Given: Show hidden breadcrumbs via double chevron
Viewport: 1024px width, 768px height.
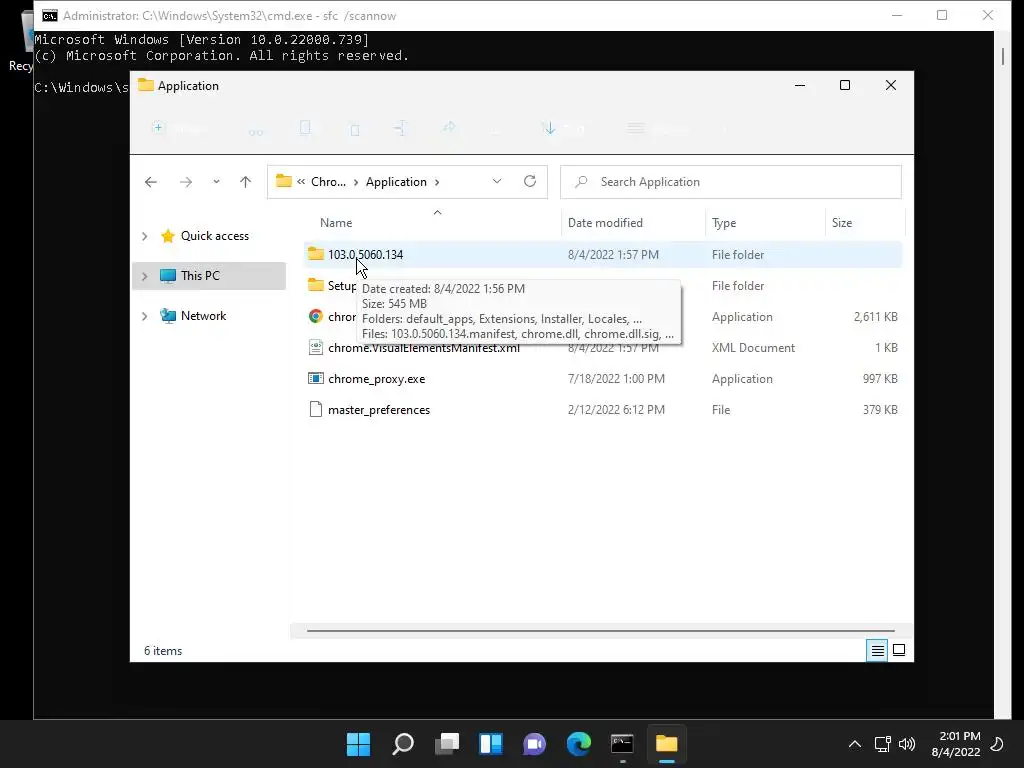Looking at the screenshot, I should tap(301, 182).
